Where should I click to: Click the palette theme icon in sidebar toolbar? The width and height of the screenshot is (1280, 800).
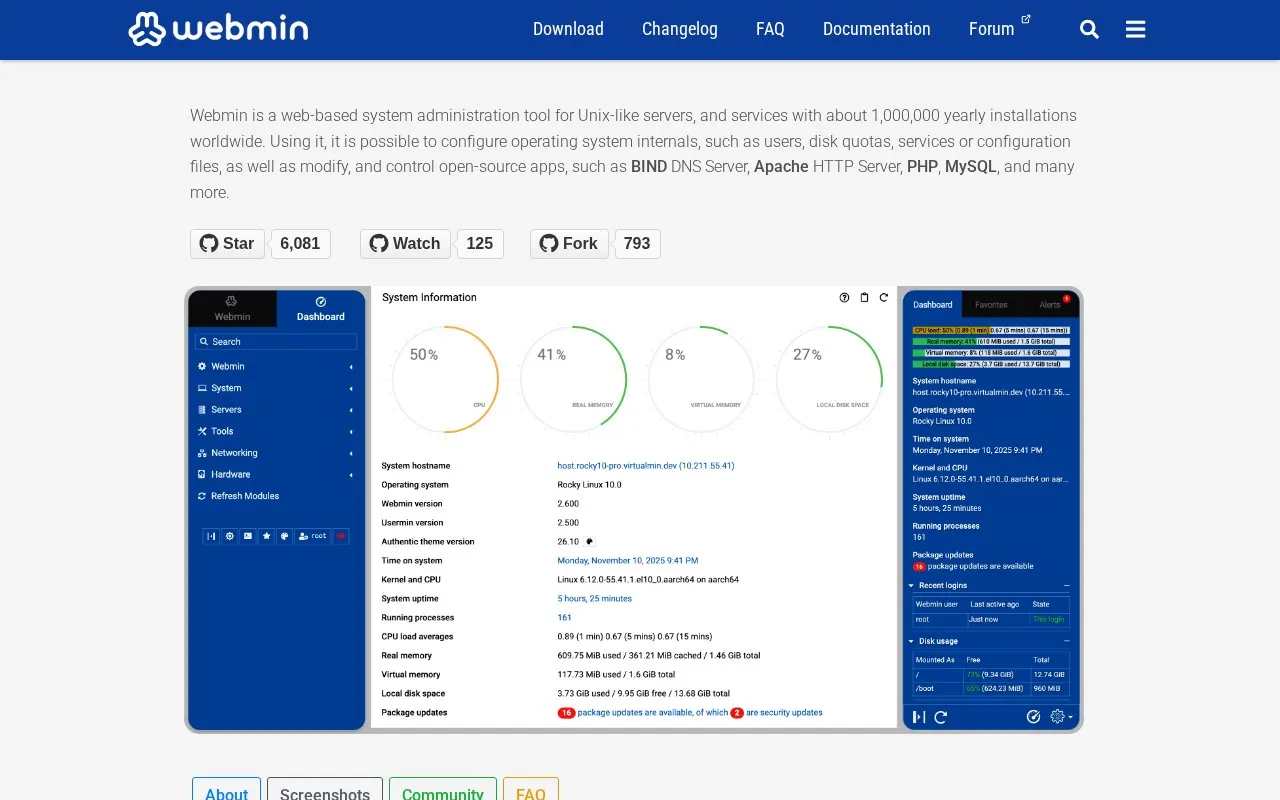point(284,536)
